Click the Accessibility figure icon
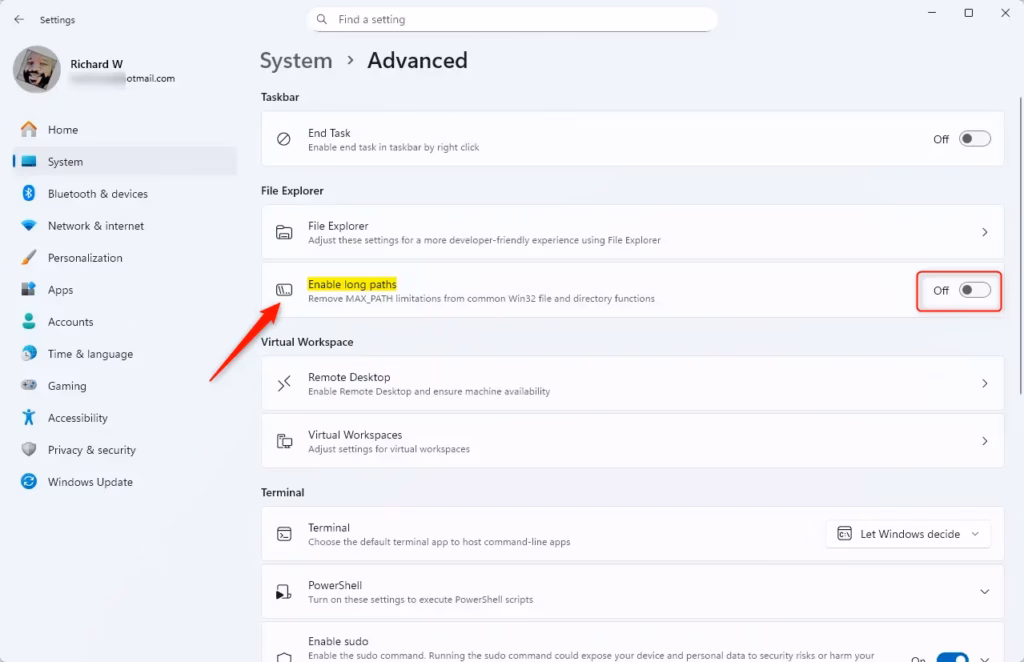The width and height of the screenshot is (1024, 662). 29,417
